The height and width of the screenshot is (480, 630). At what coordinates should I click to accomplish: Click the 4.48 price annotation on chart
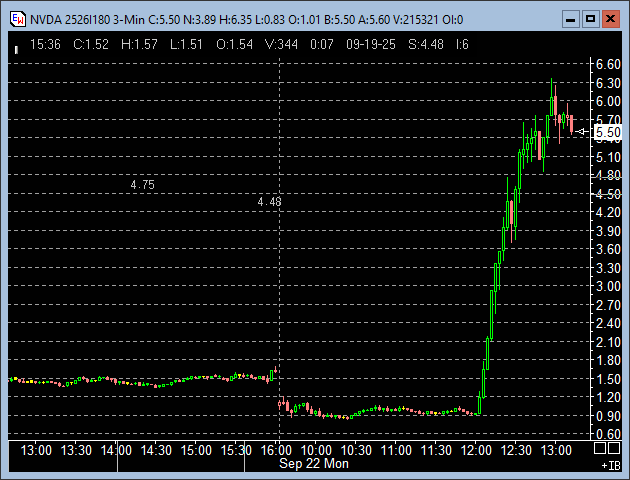[x=269, y=202]
